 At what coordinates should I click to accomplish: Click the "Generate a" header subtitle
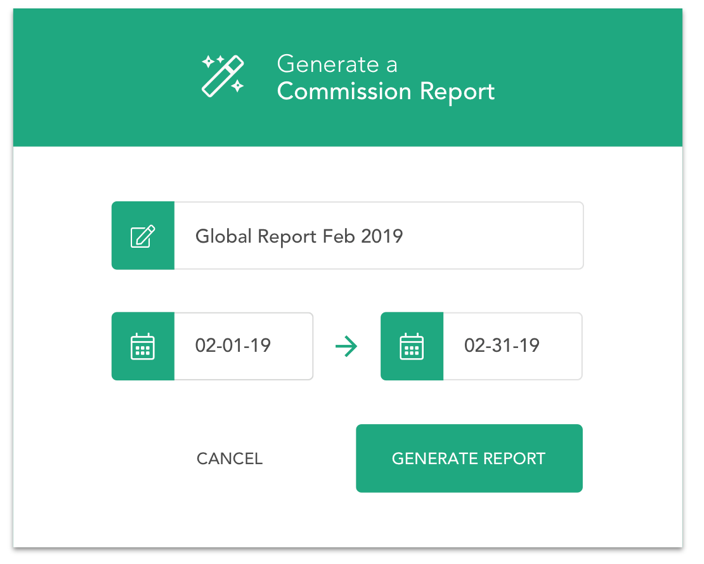pyautogui.click(x=337, y=64)
